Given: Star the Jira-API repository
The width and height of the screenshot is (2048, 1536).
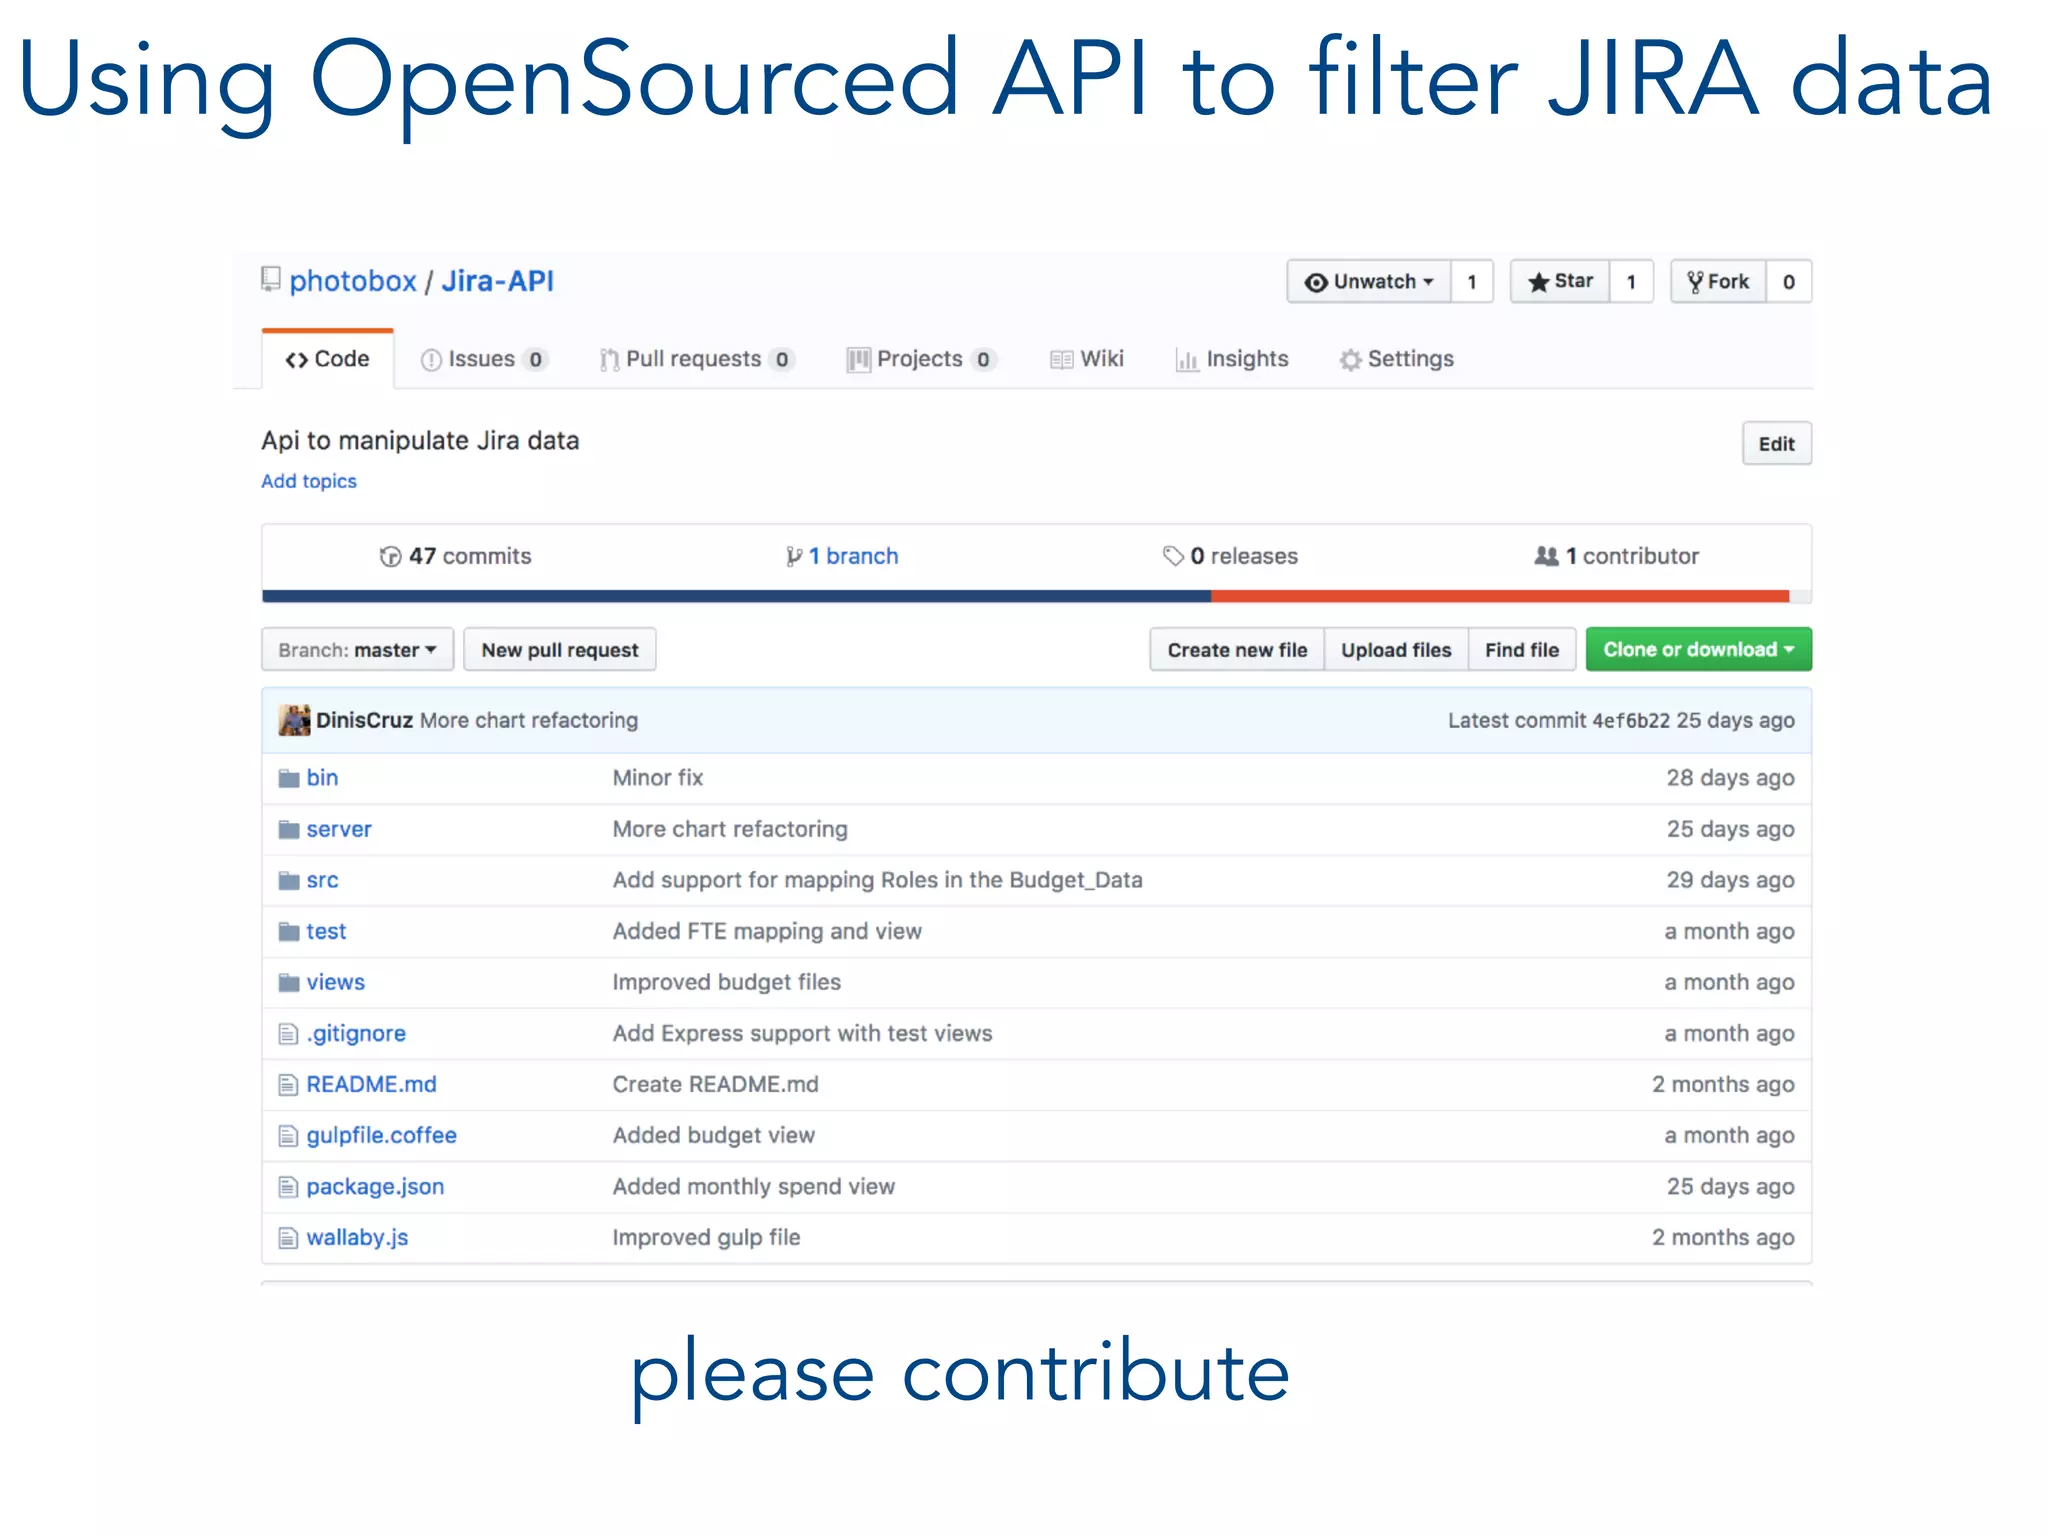Looking at the screenshot, I should [x=1560, y=281].
